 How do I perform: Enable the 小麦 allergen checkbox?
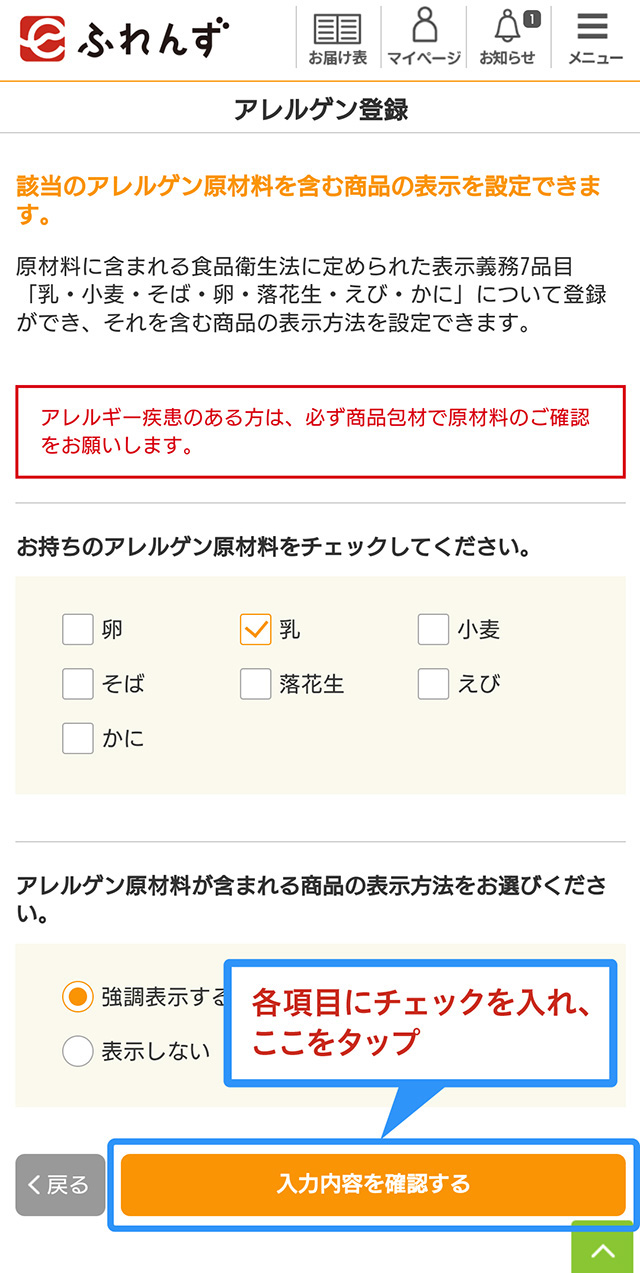[x=432, y=628]
